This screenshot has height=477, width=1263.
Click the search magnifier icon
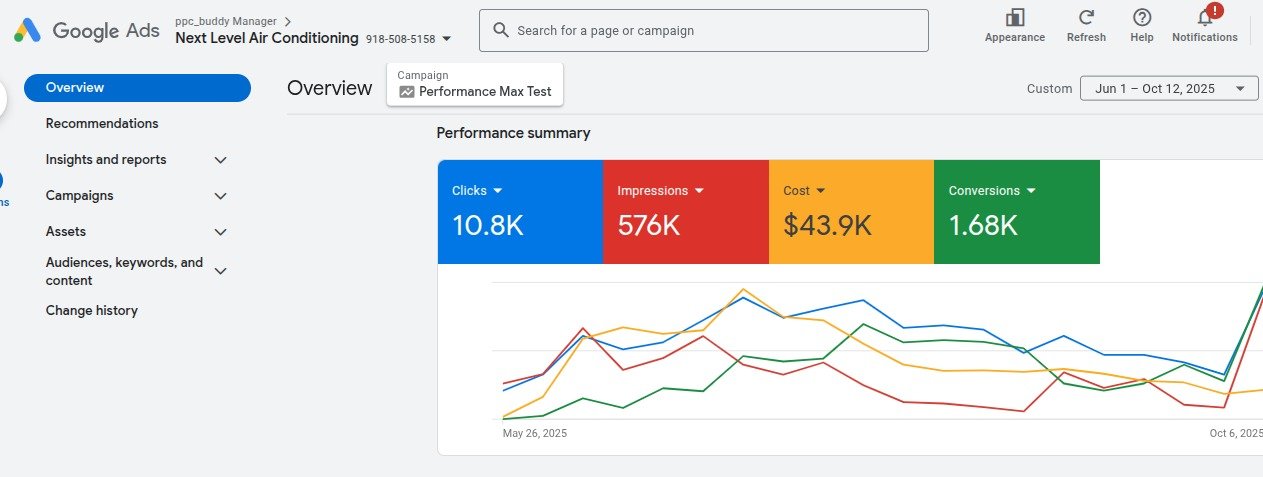tap(500, 31)
